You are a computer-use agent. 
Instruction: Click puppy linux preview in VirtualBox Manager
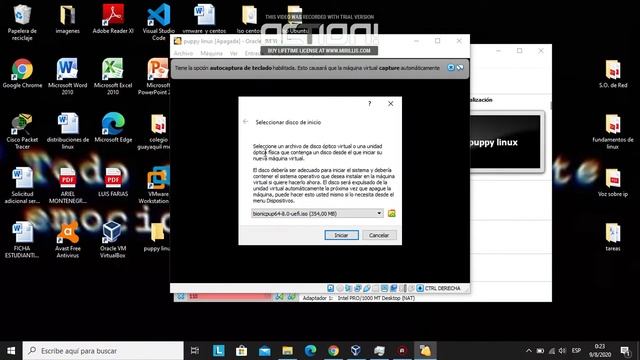pyautogui.click(x=505, y=142)
